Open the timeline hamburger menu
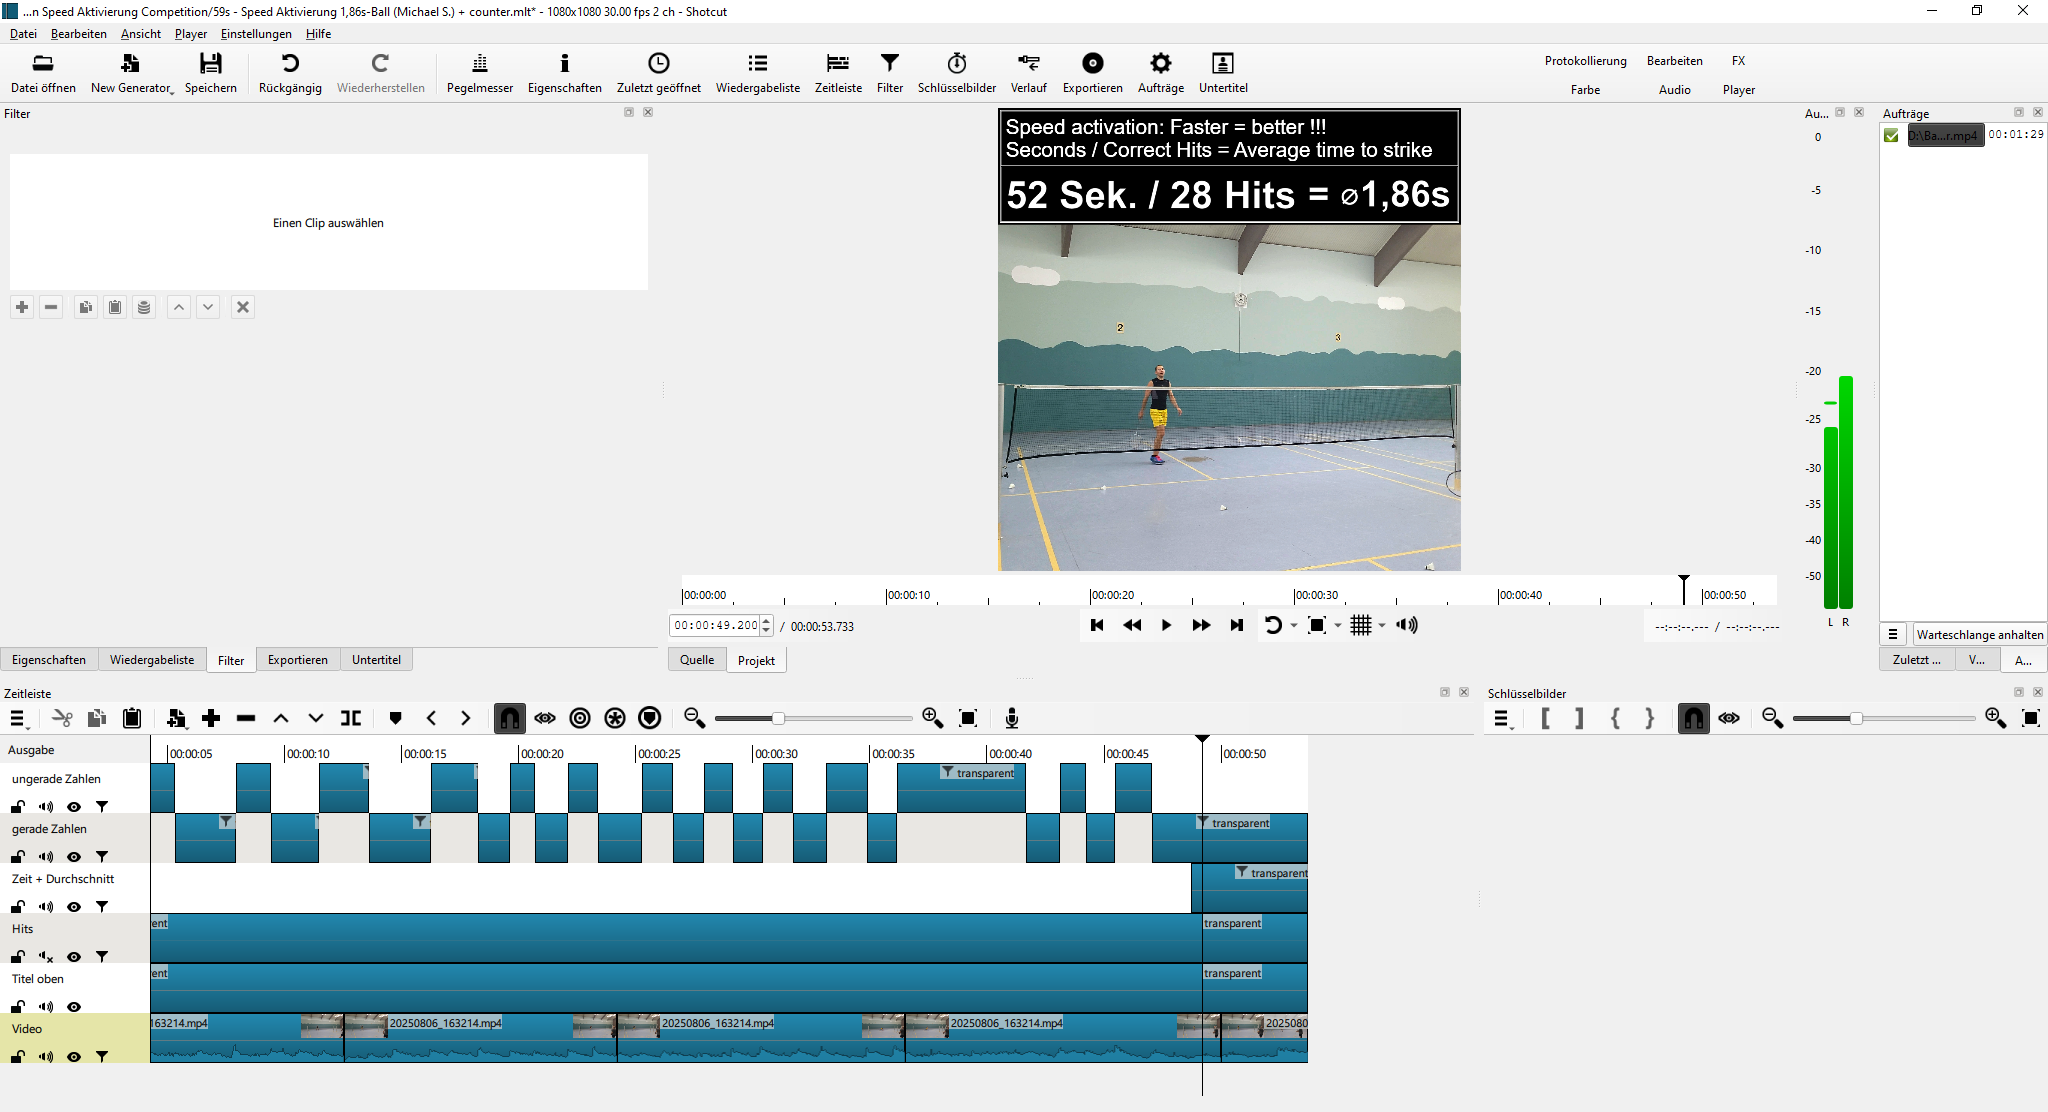2048x1112 pixels. (18, 718)
